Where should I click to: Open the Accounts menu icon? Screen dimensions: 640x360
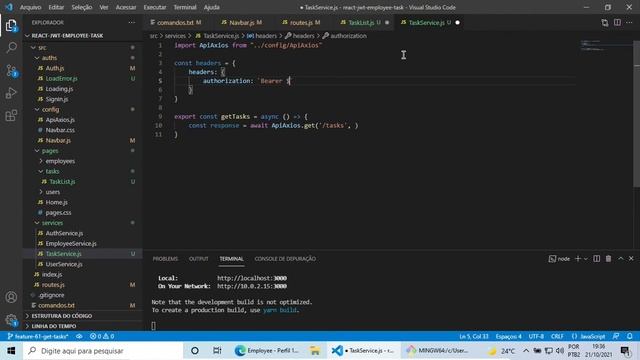(x=11, y=297)
